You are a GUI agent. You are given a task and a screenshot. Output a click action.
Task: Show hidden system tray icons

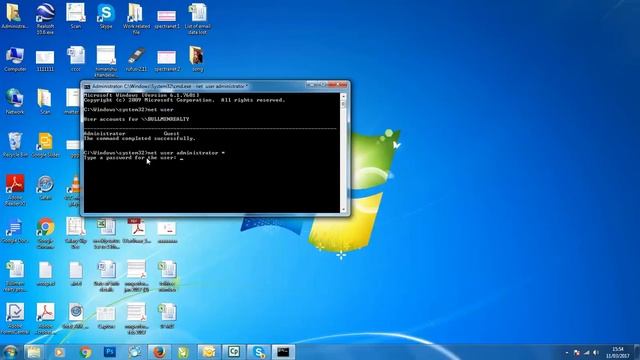click(x=567, y=352)
